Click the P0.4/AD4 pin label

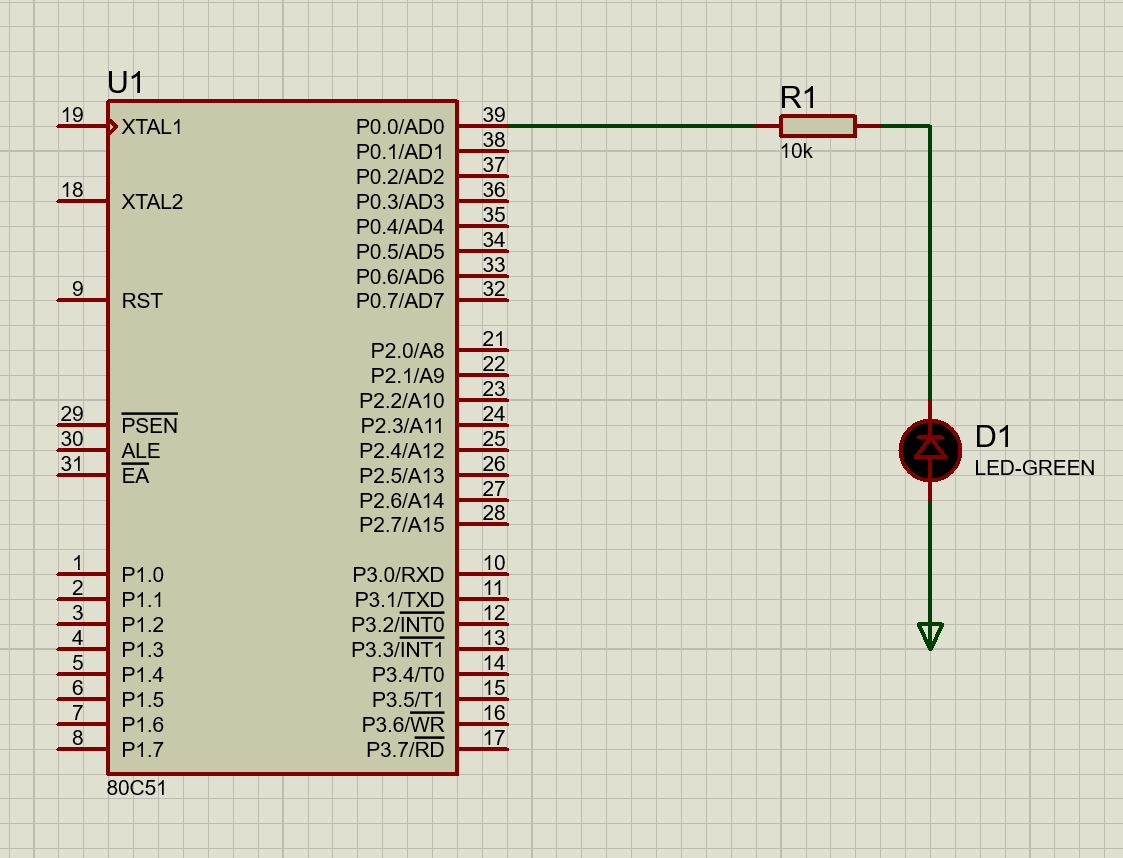[400, 227]
